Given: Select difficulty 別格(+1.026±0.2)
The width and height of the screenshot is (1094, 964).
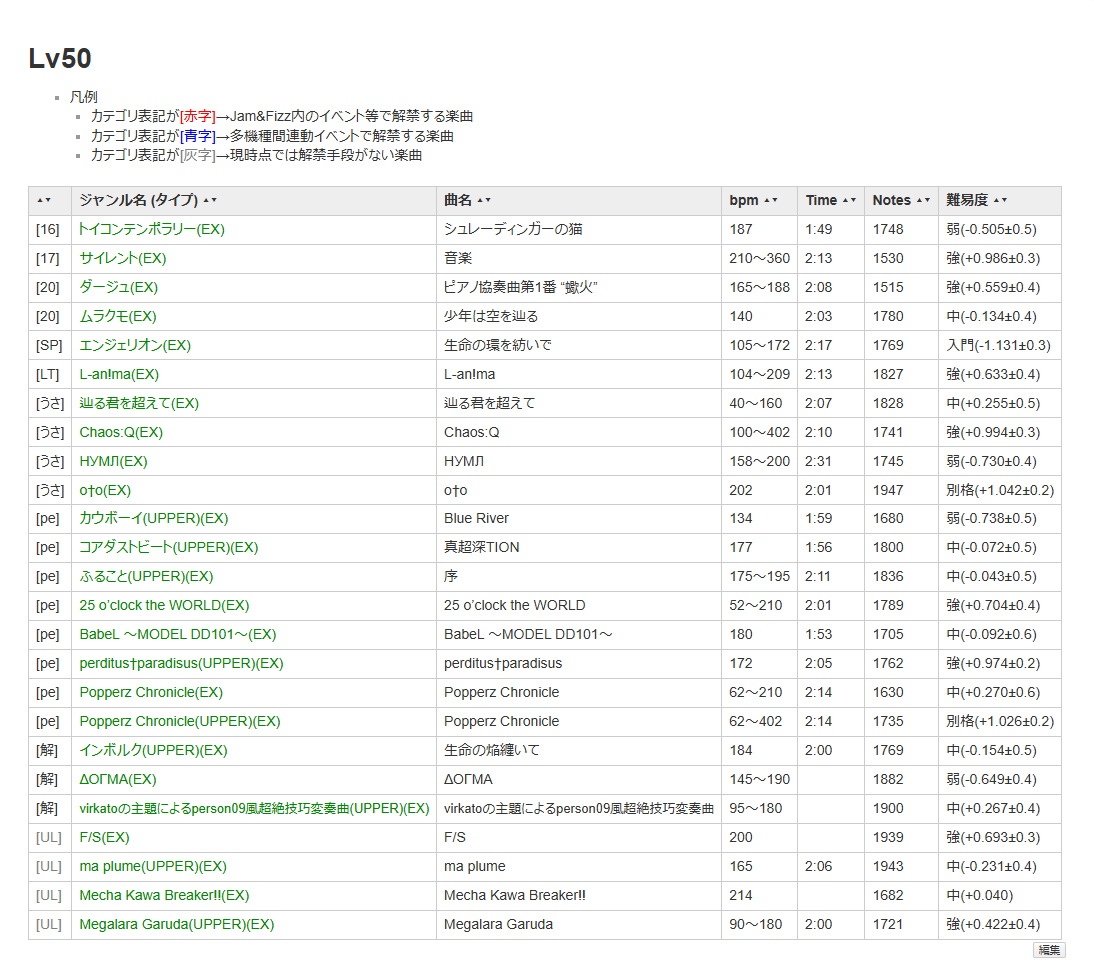Looking at the screenshot, I should 1000,721.
